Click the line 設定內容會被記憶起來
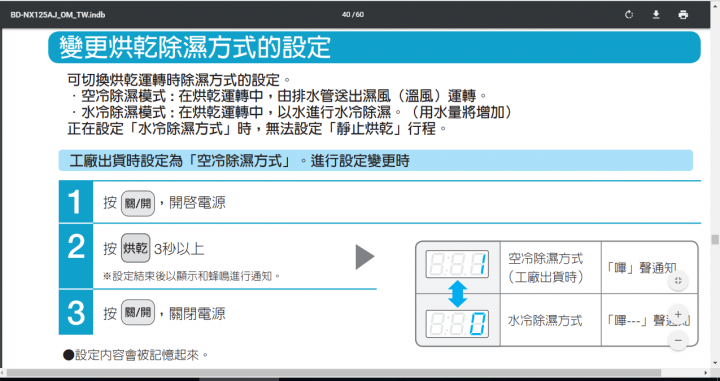 point(135,355)
